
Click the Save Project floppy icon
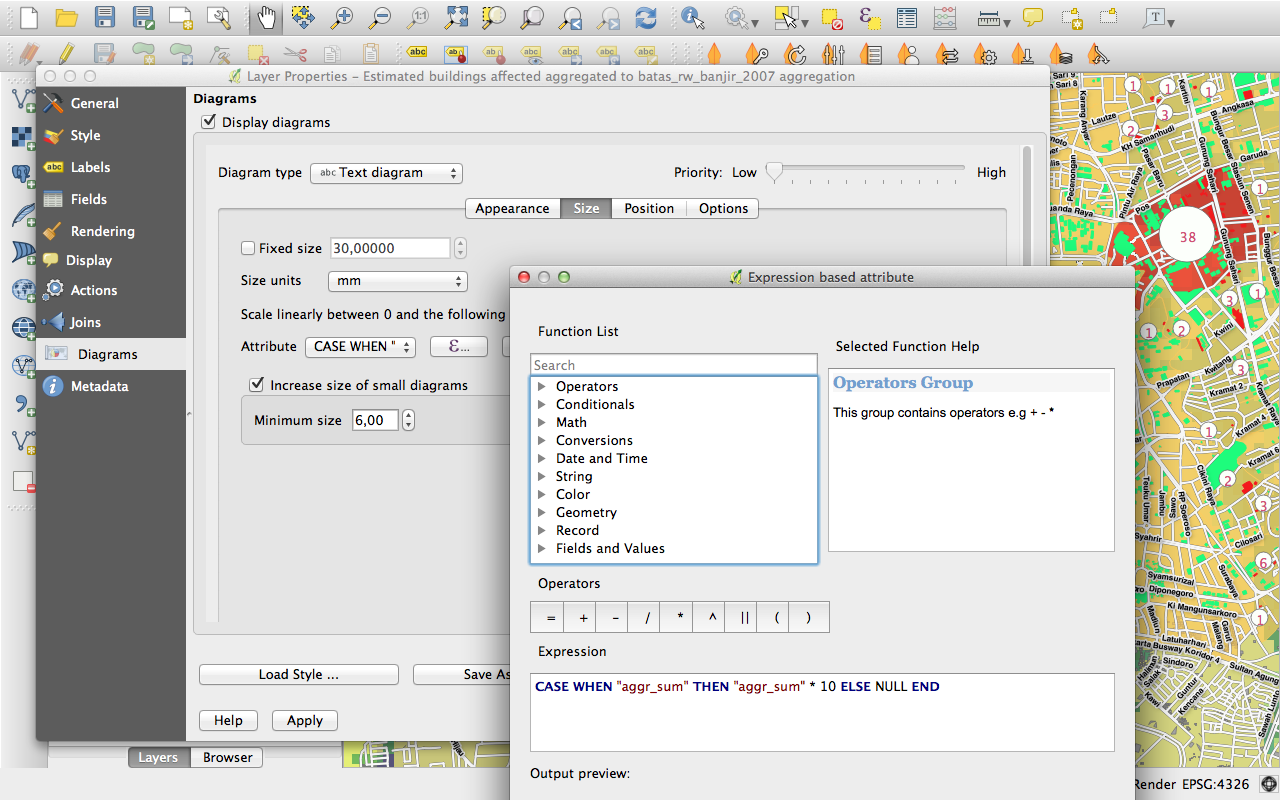click(x=105, y=18)
